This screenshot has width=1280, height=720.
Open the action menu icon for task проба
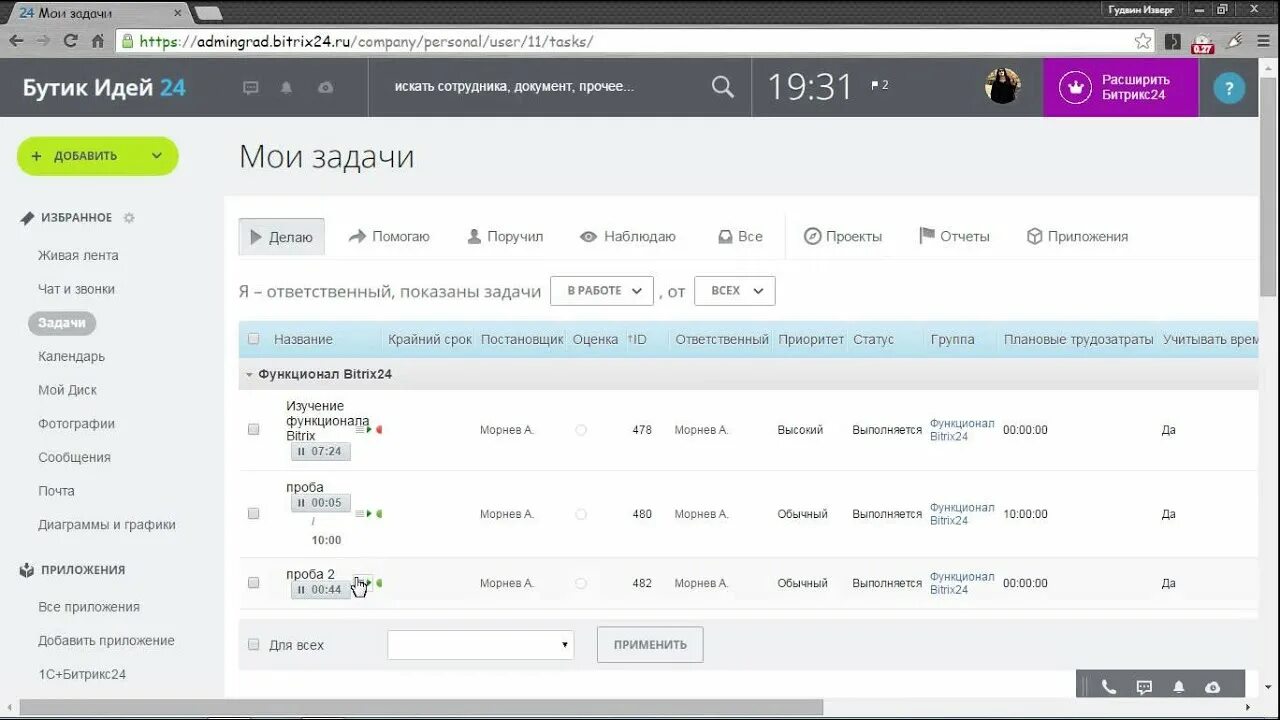(360, 514)
